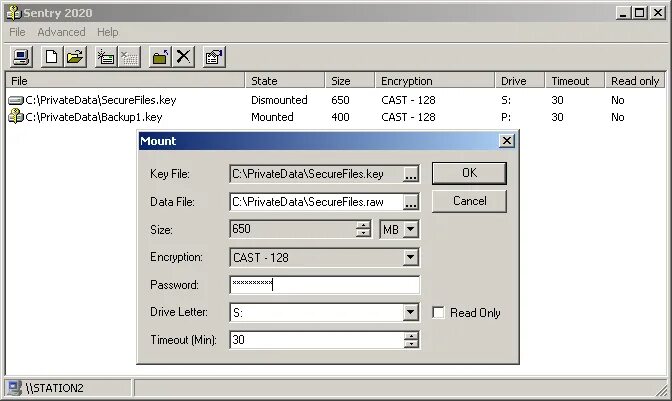Click the STATION2 computer icon in status bar

pyautogui.click(x=14, y=388)
